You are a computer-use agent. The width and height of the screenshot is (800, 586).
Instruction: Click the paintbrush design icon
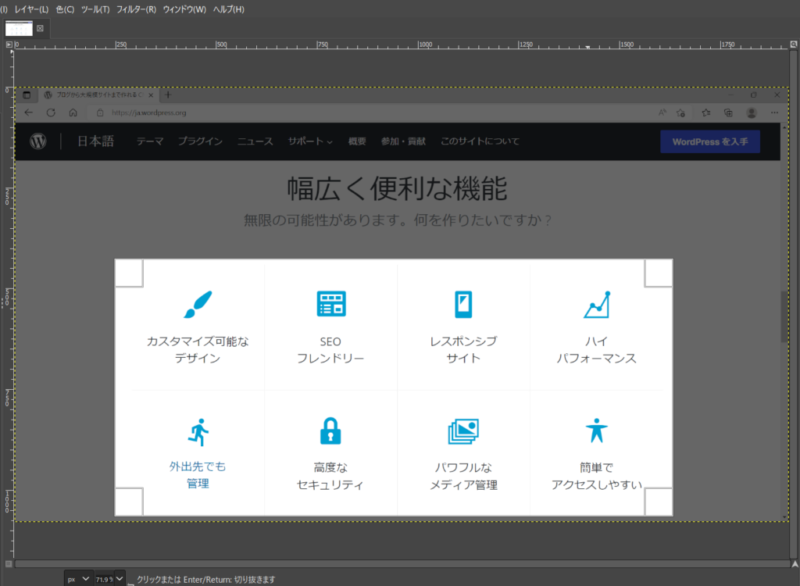(197, 304)
